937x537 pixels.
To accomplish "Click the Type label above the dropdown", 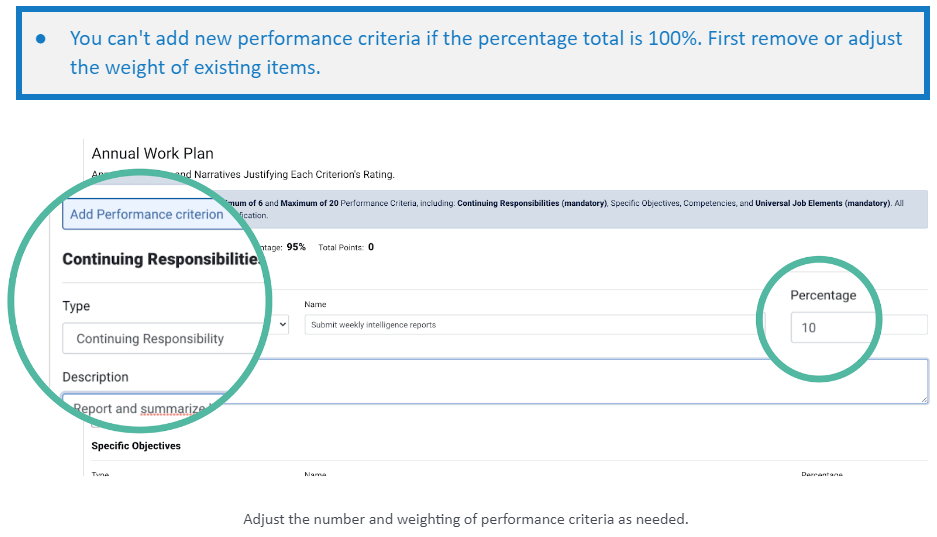I will (x=76, y=306).
